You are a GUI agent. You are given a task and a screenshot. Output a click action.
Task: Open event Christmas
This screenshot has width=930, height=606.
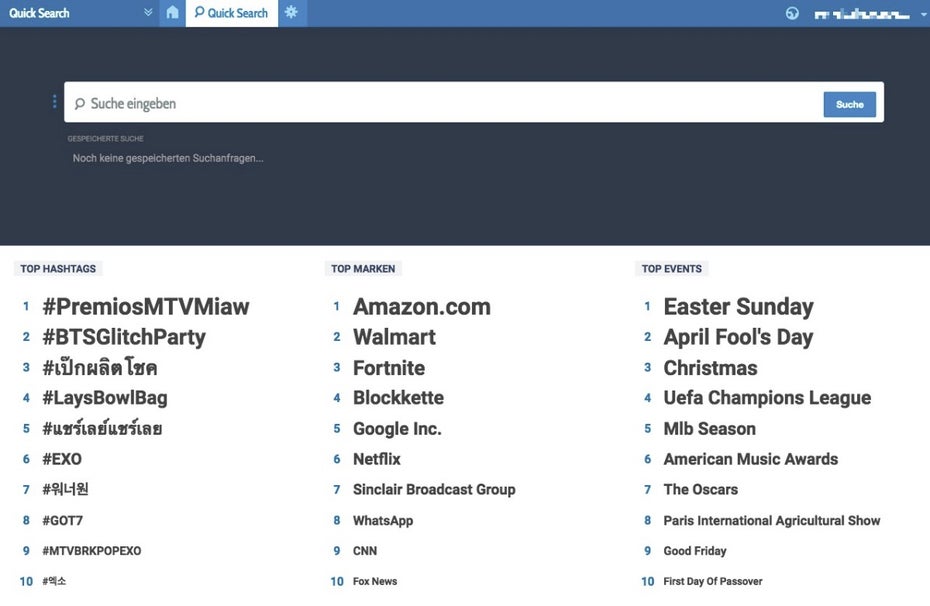[x=711, y=368]
